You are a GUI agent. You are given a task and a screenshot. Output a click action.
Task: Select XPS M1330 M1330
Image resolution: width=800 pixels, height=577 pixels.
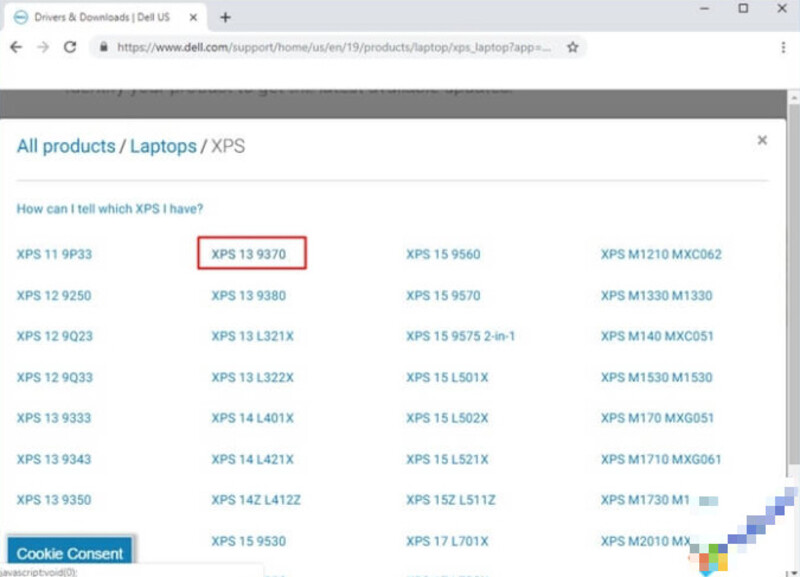pos(657,295)
